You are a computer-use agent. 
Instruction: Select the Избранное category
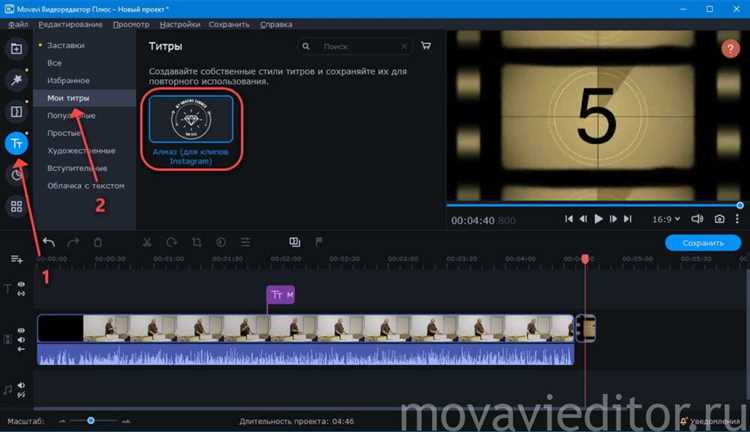tap(68, 80)
